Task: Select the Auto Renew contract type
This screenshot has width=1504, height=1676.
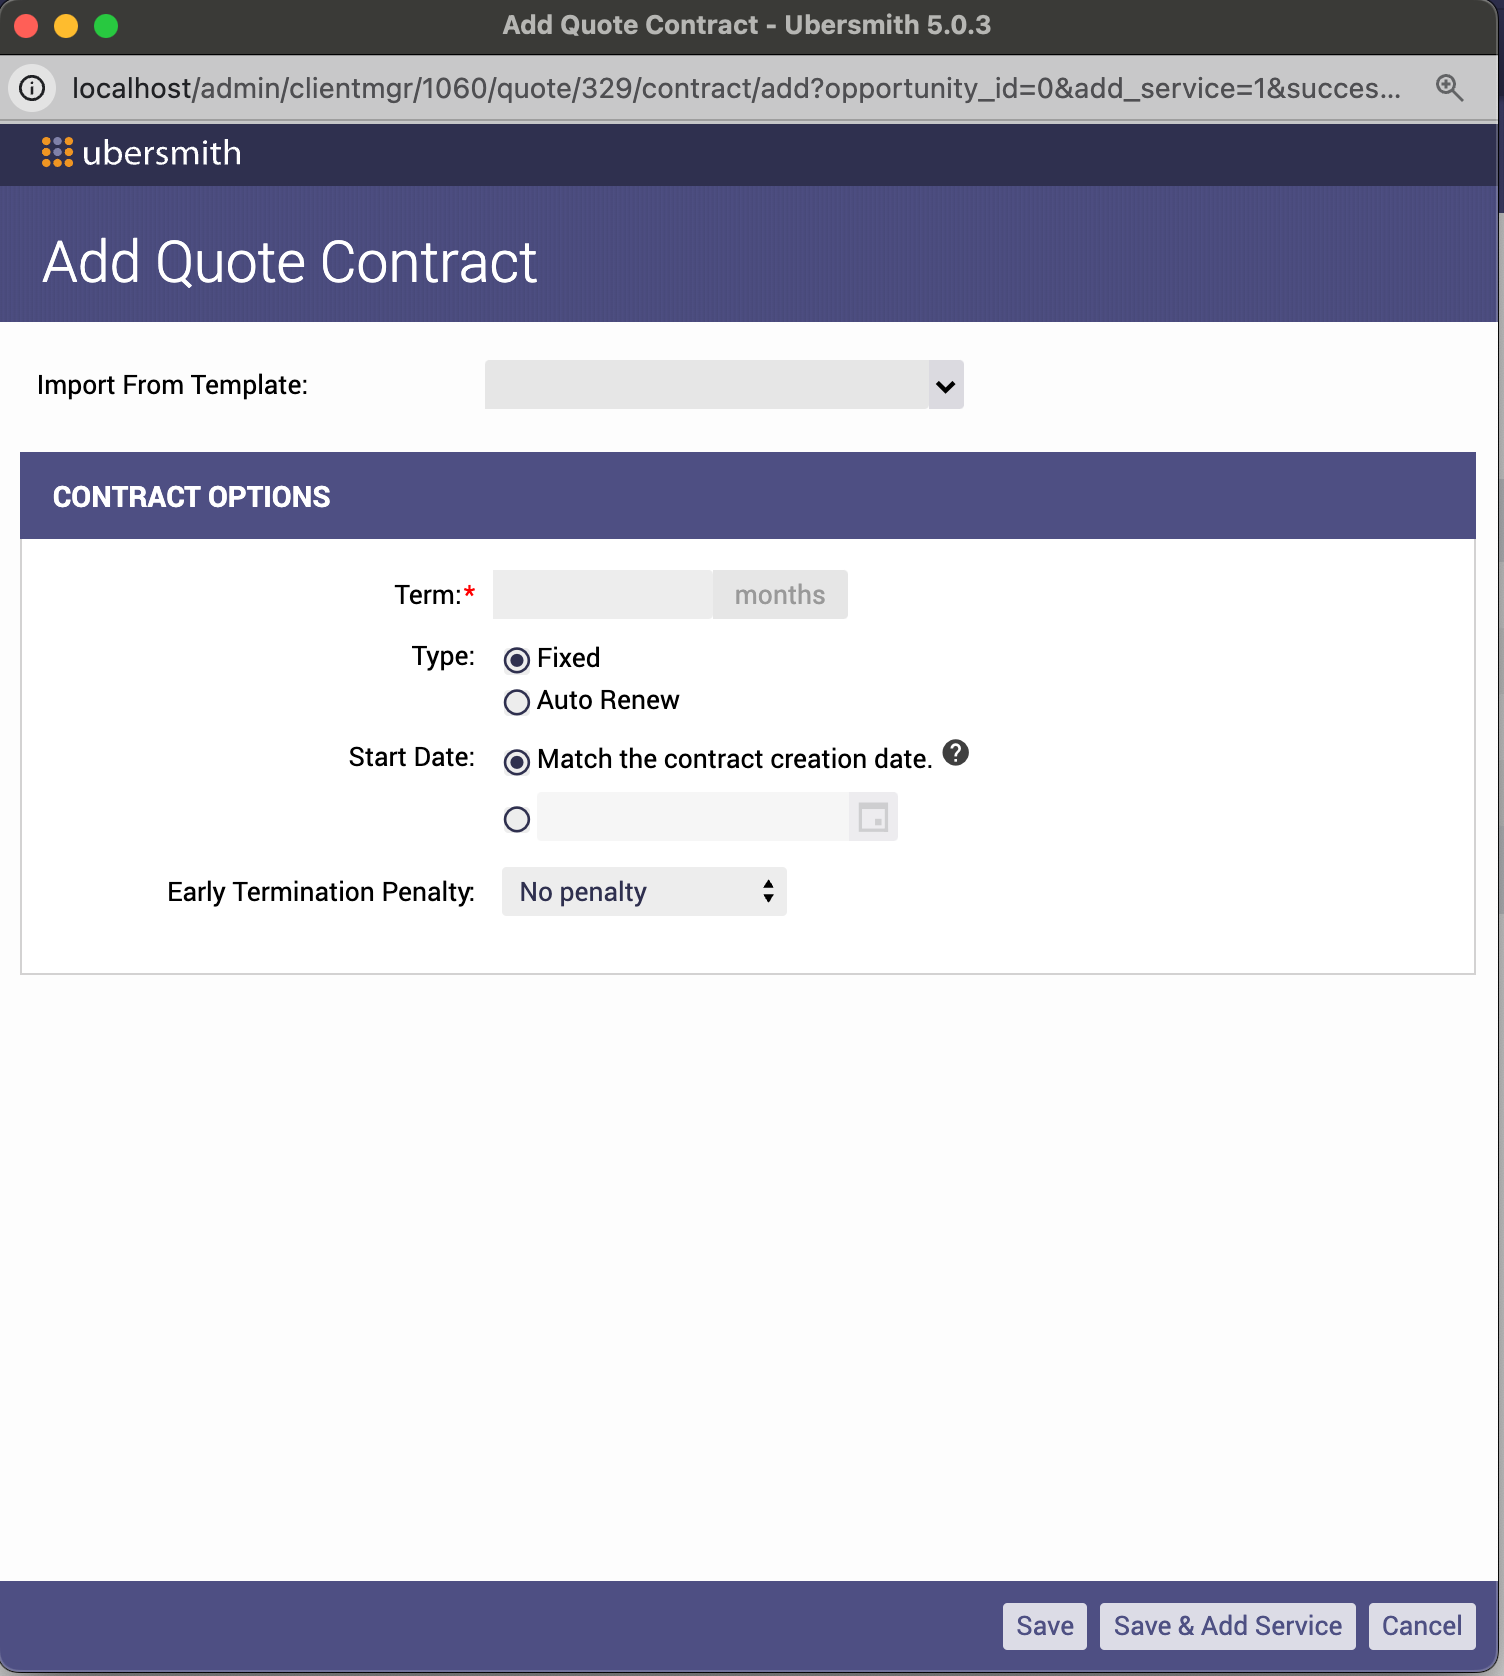Action: [x=517, y=702]
